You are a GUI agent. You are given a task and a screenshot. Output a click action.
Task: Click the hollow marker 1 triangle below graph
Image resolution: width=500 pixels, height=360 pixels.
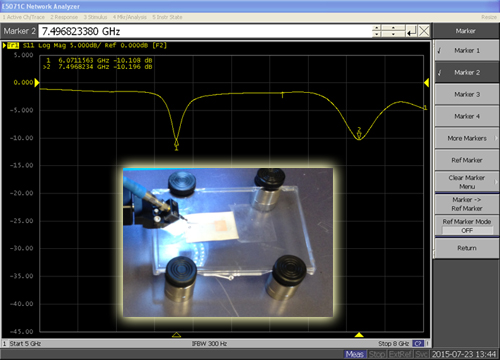coord(176,335)
